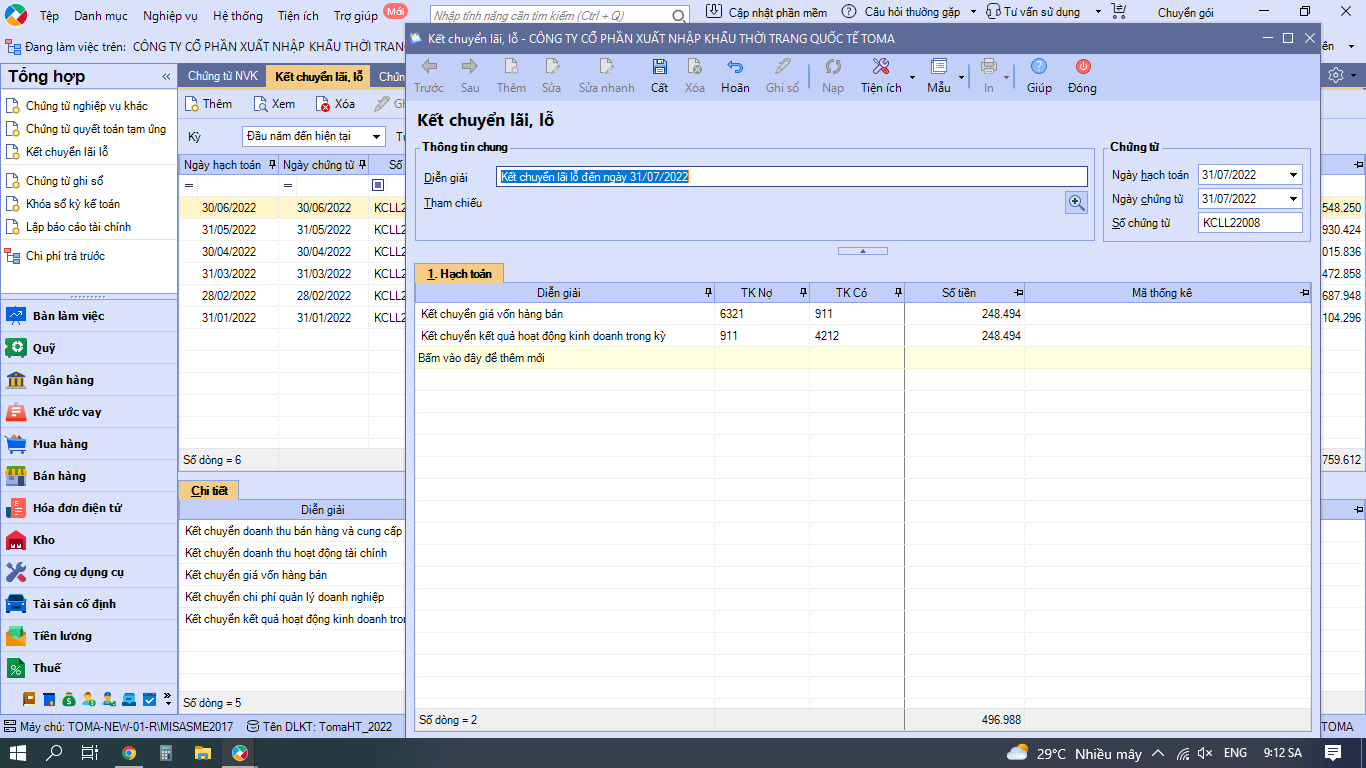Click the Sửa edit icon

point(552,67)
